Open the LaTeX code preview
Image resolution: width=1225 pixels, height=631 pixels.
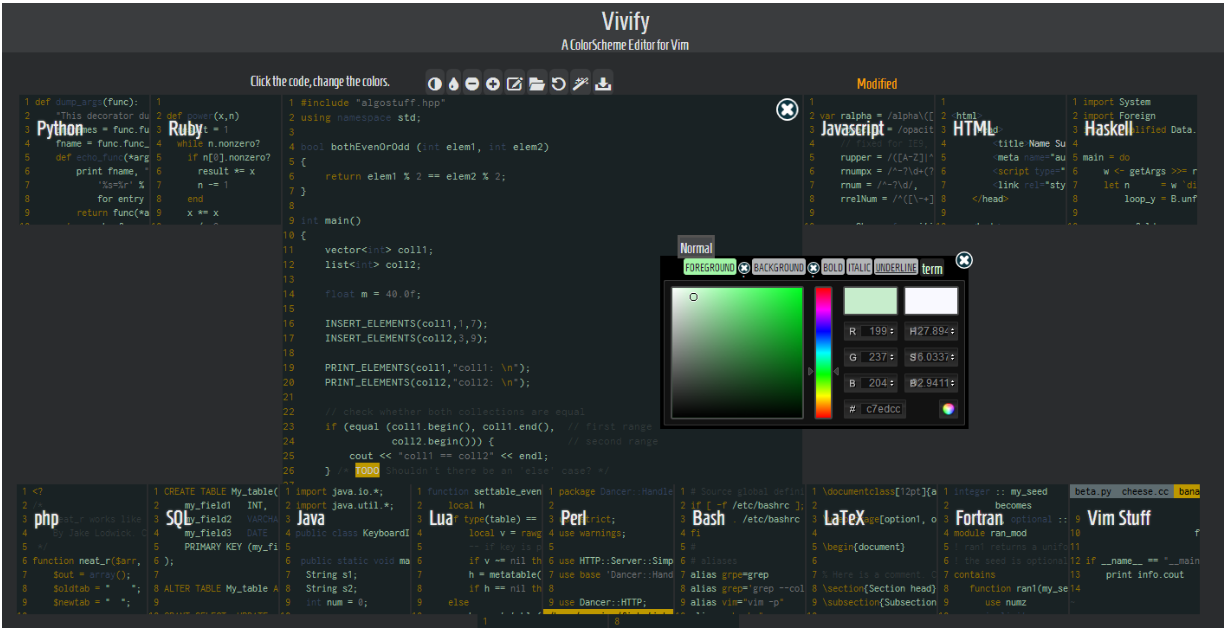click(x=873, y=549)
